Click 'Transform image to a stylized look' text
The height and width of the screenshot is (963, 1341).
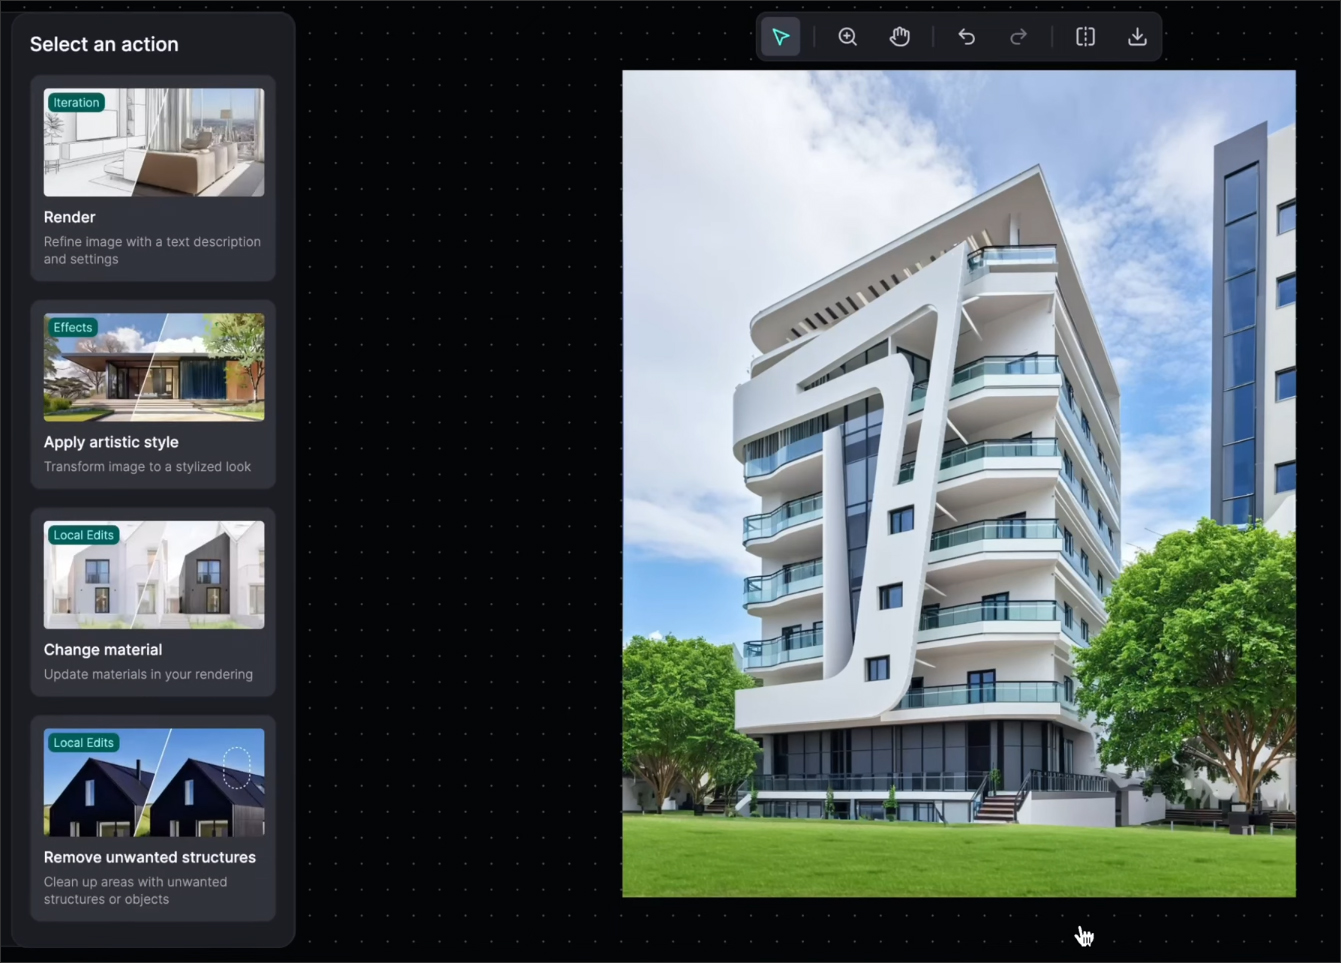pyautogui.click(x=147, y=467)
